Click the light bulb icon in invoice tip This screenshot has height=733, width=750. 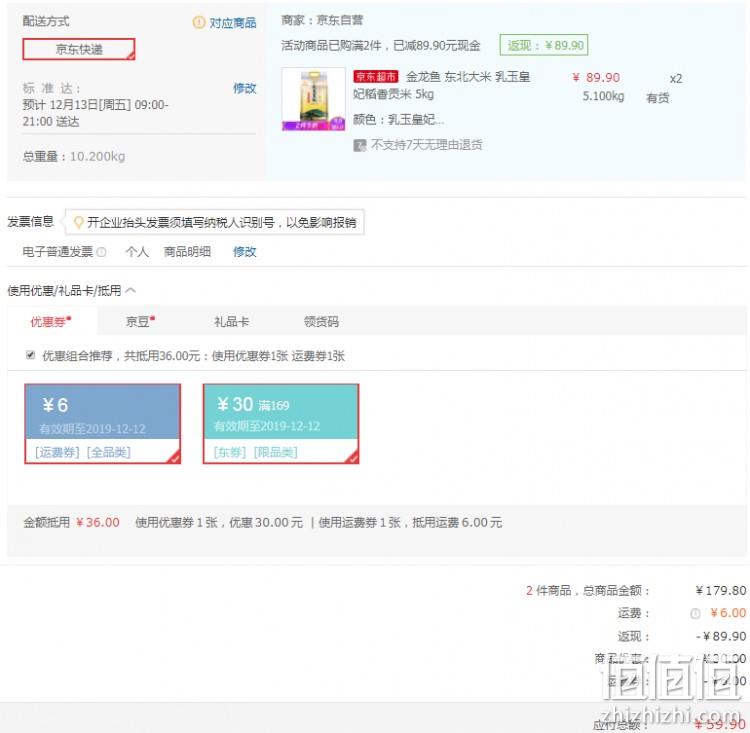pos(78,222)
